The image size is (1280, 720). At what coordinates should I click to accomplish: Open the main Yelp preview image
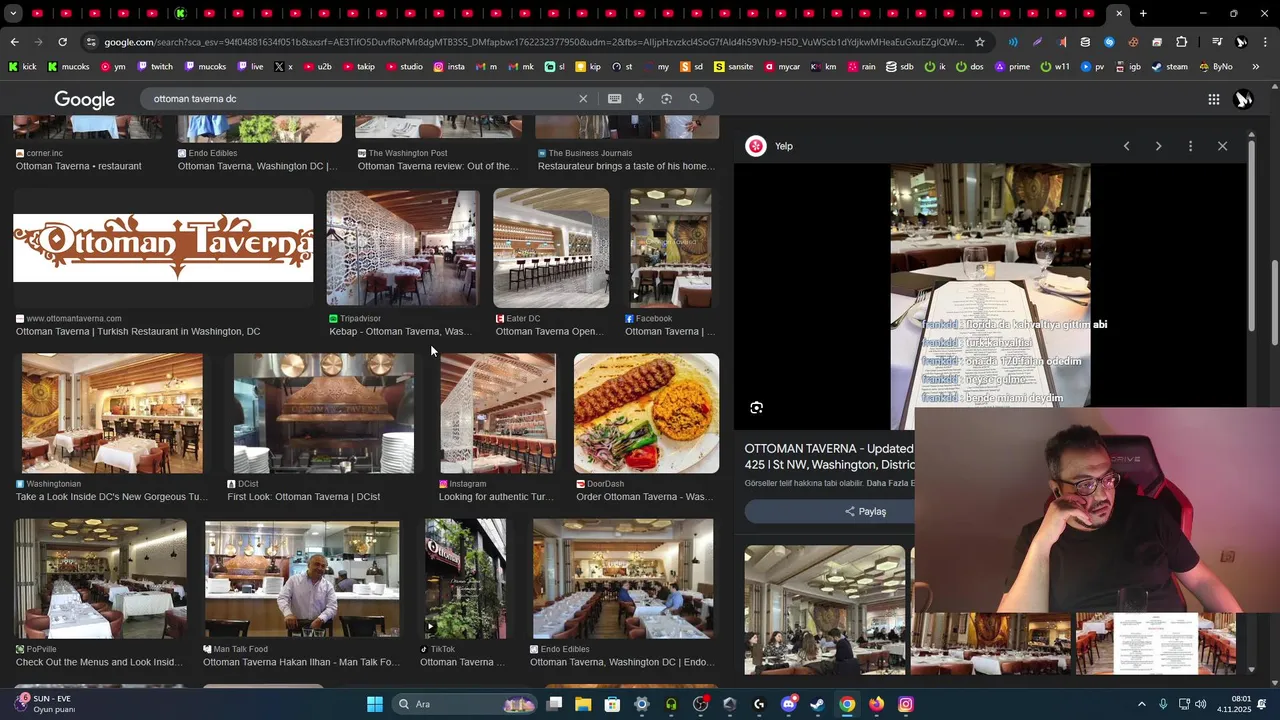(990, 297)
